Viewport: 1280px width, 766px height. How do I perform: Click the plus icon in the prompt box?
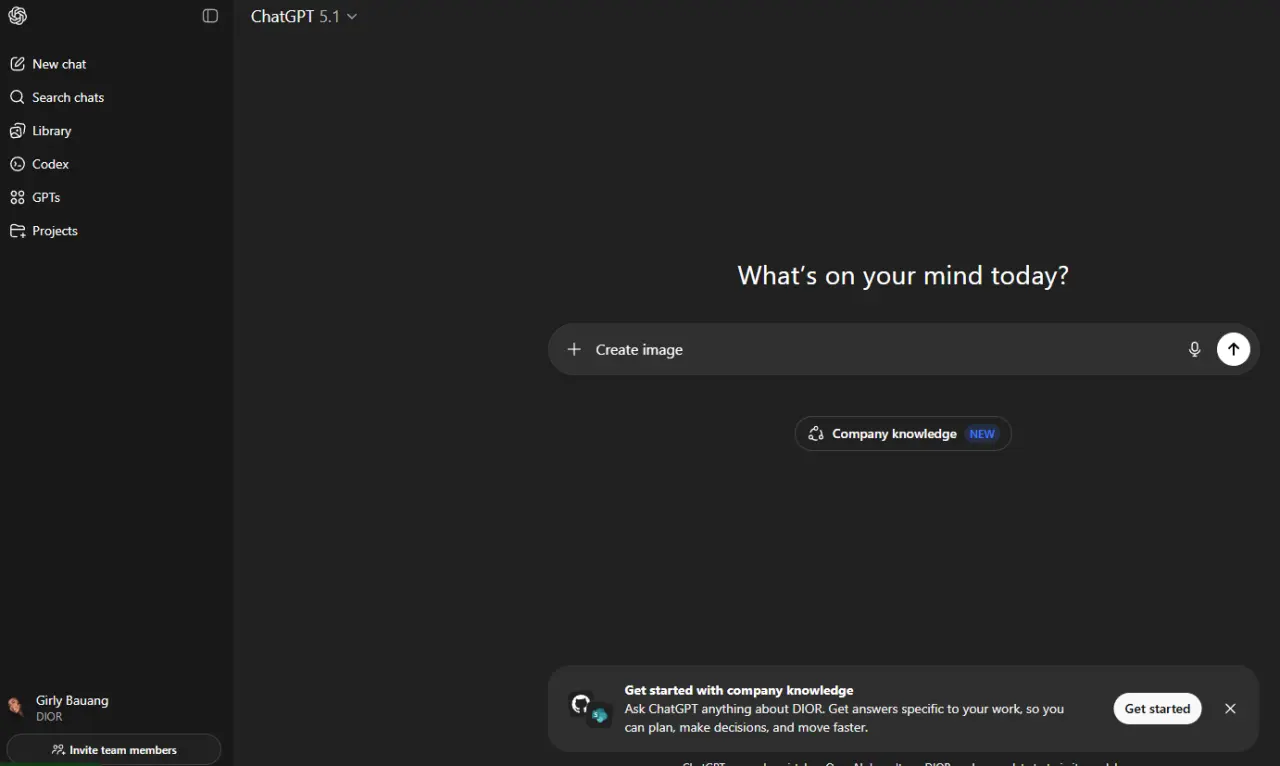(x=574, y=349)
